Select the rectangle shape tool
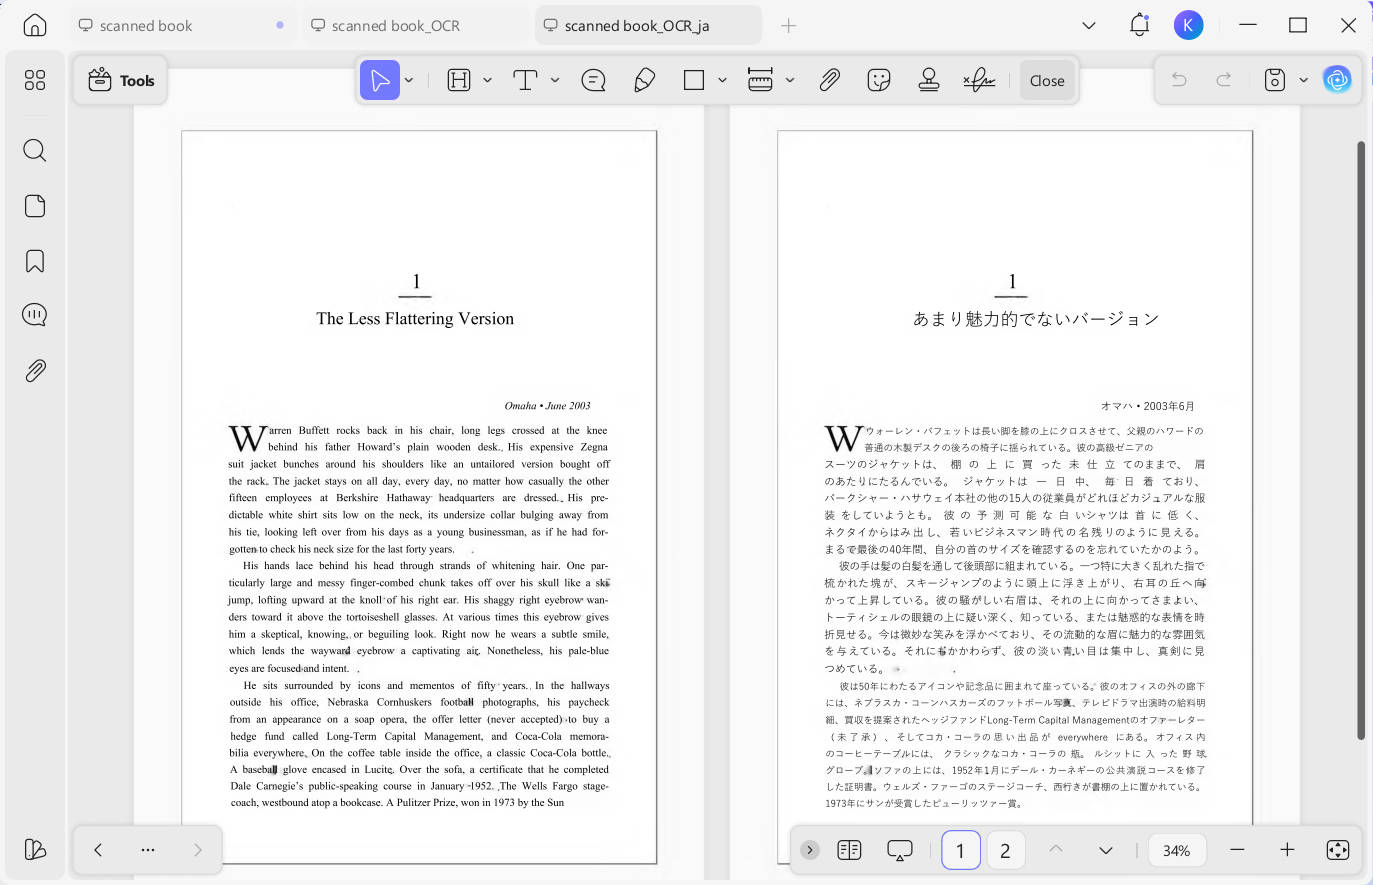Viewport: 1373px width, 885px height. tap(694, 81)
